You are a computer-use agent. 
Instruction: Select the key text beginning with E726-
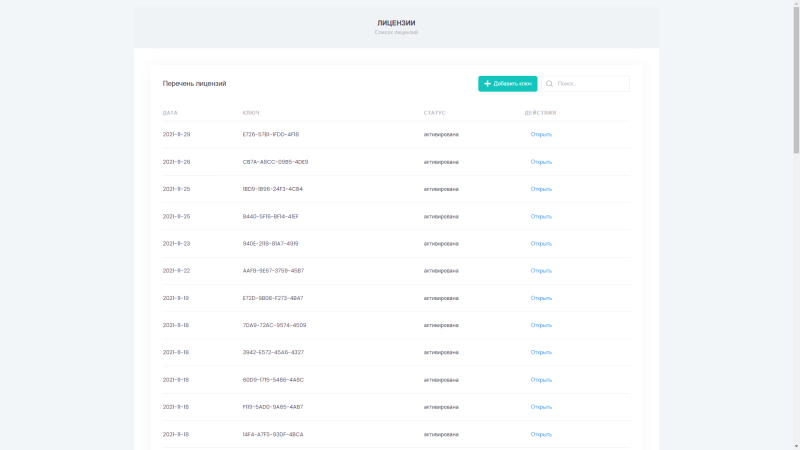click(x=270, y=135)
